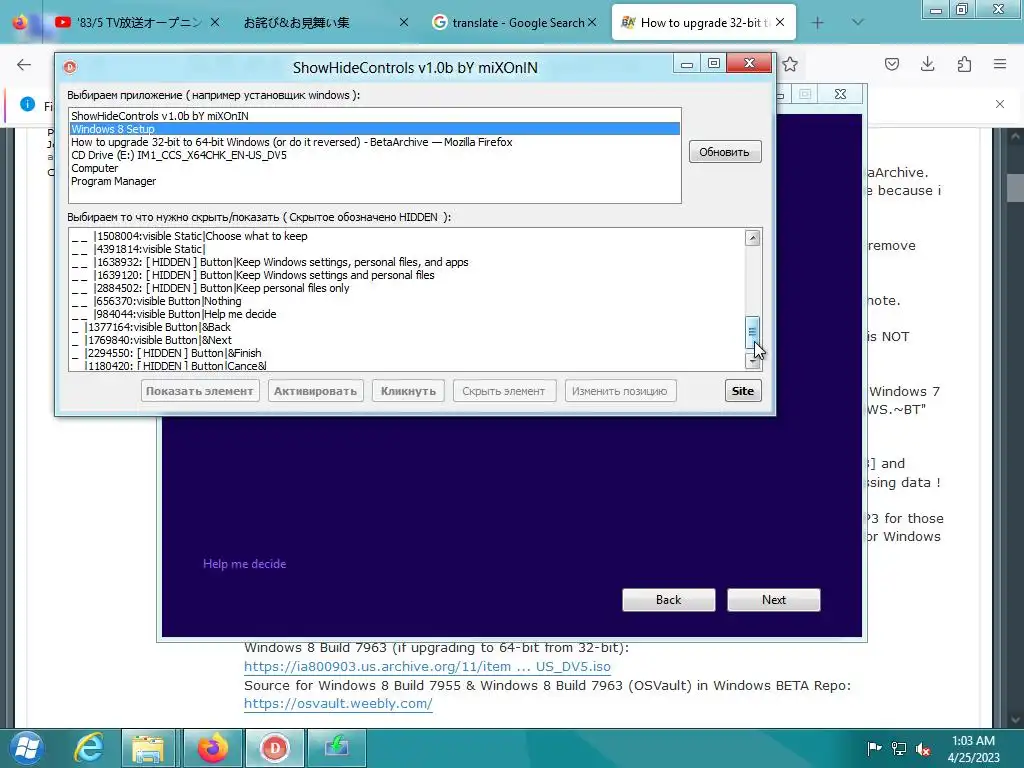The image size is (1024, 768).
Task: Click Next button in Windows 8 Setup
Action: 774,600
